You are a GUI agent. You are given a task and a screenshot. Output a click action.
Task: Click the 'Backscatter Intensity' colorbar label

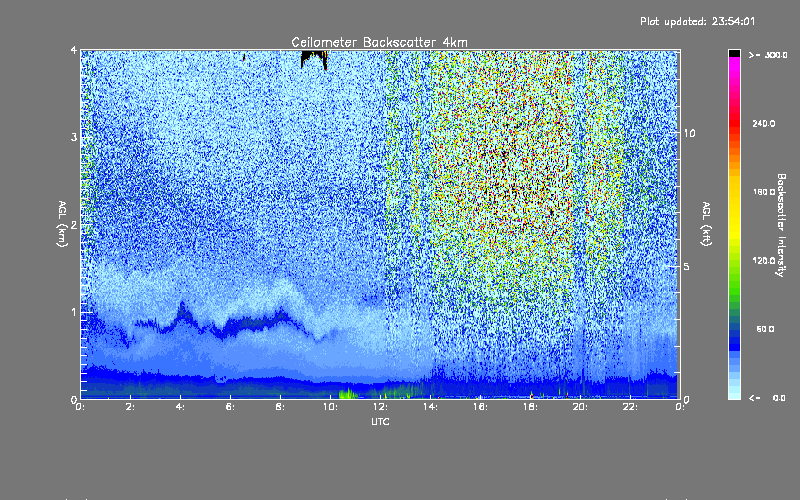781,225
